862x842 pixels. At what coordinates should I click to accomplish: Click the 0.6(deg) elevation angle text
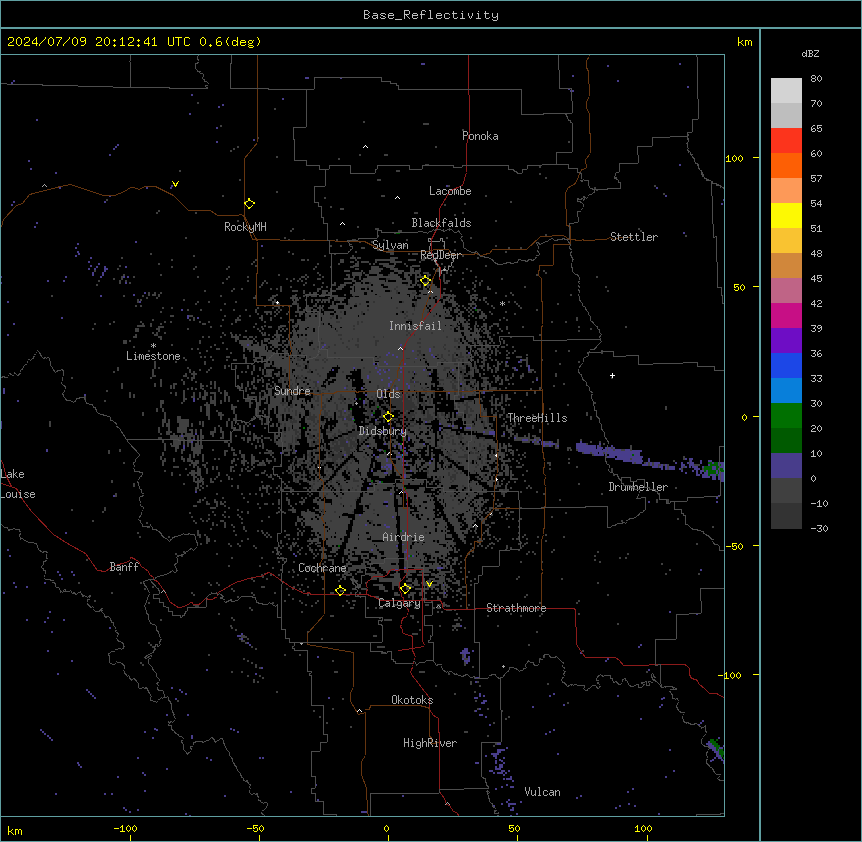click(x=230, y=42)
